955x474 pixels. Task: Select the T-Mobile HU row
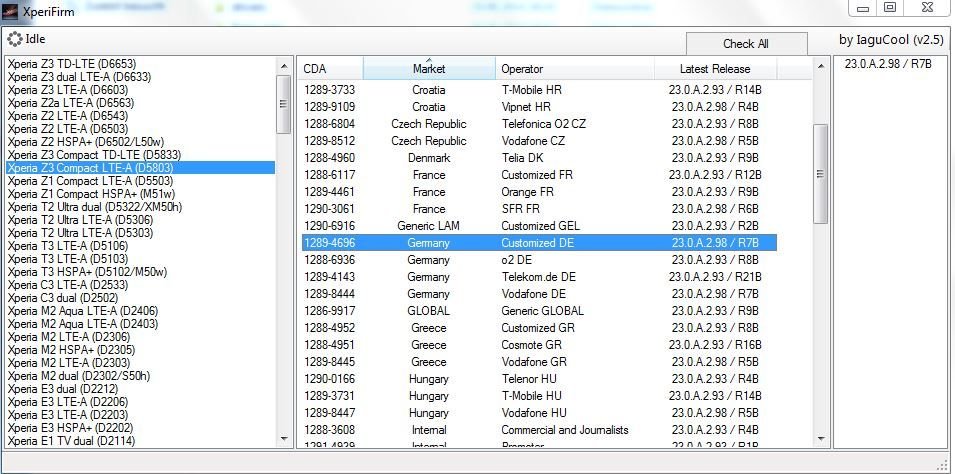[x=540, y=396]
